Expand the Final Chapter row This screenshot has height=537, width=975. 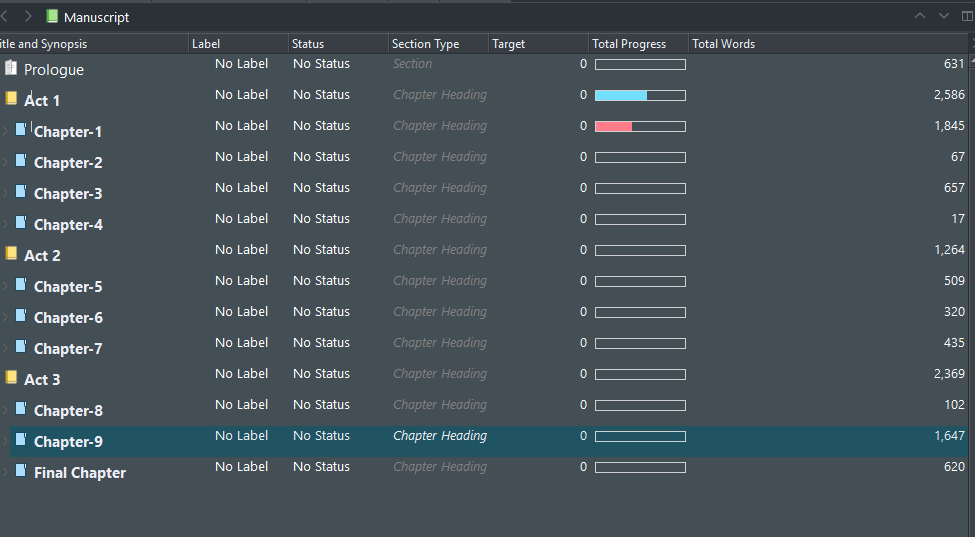tap(5, 472)
